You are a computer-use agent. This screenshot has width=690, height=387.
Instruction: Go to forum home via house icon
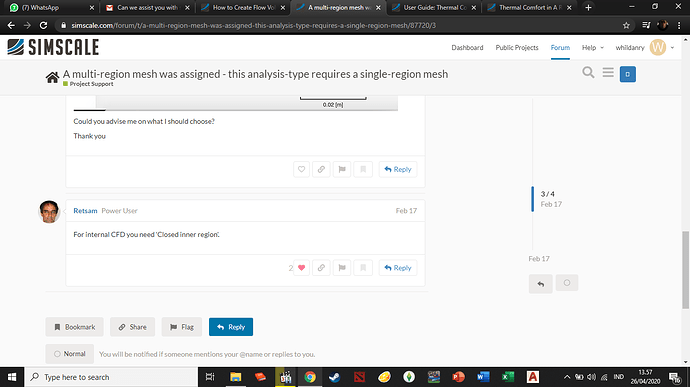coord(52,77)
